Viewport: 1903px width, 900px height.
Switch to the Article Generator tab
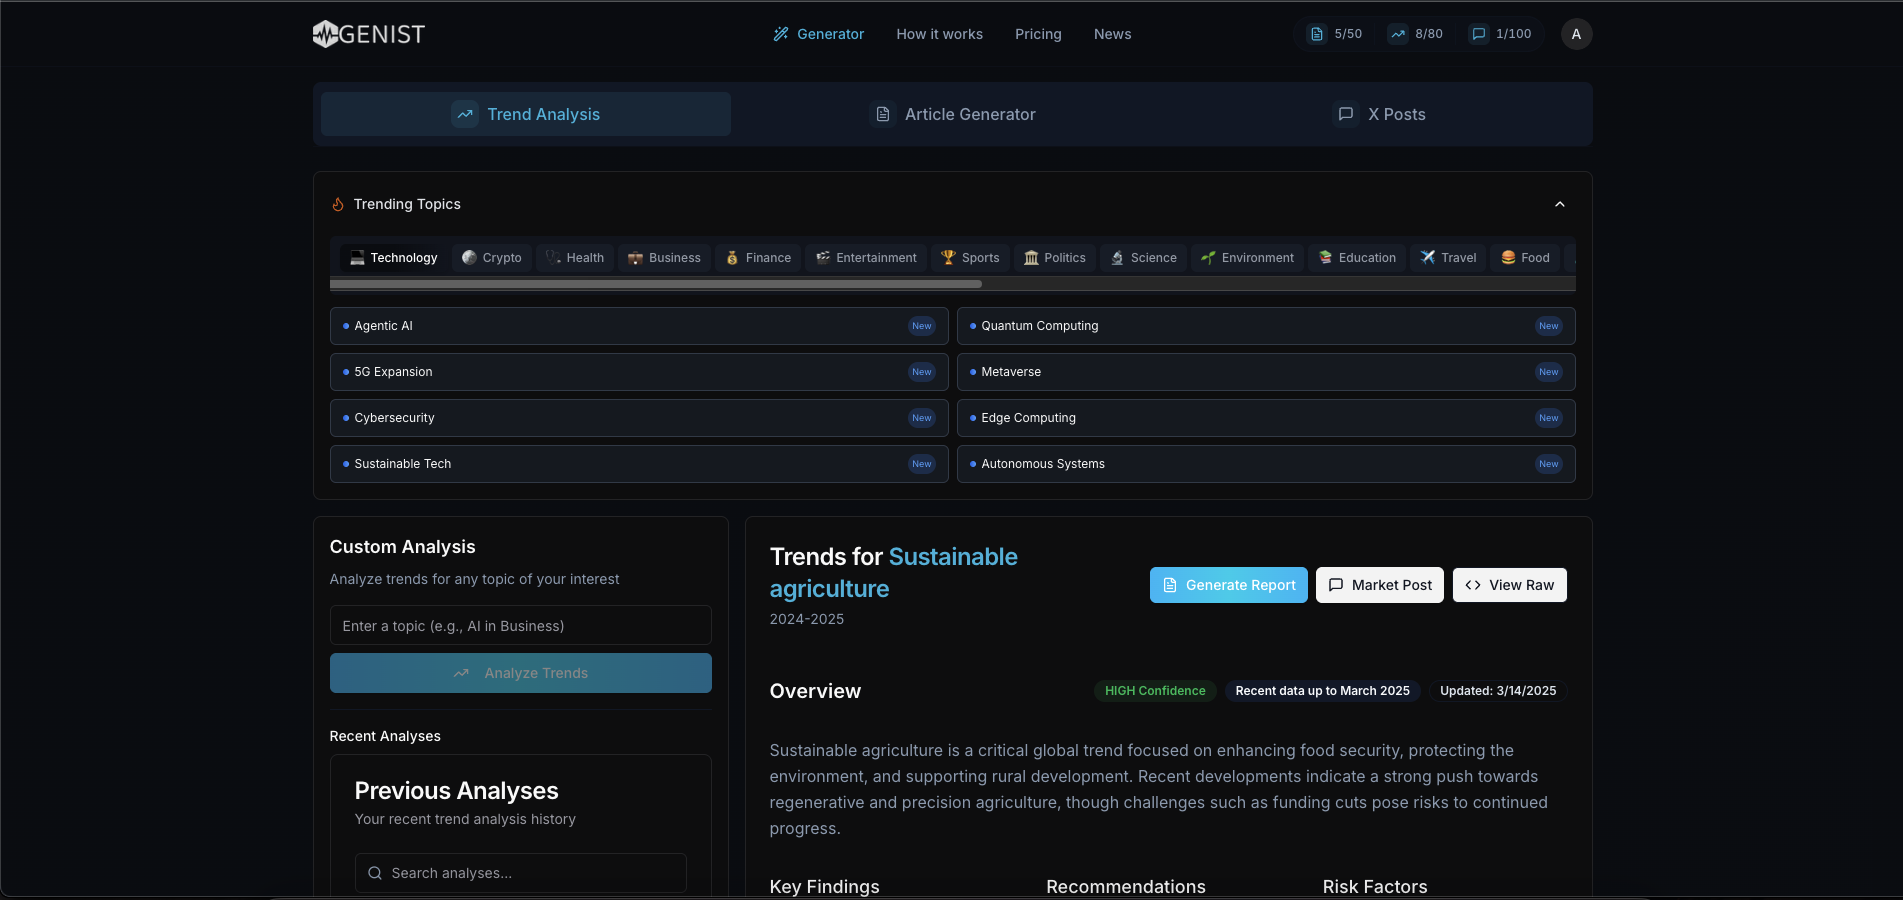tap(953, 114)
